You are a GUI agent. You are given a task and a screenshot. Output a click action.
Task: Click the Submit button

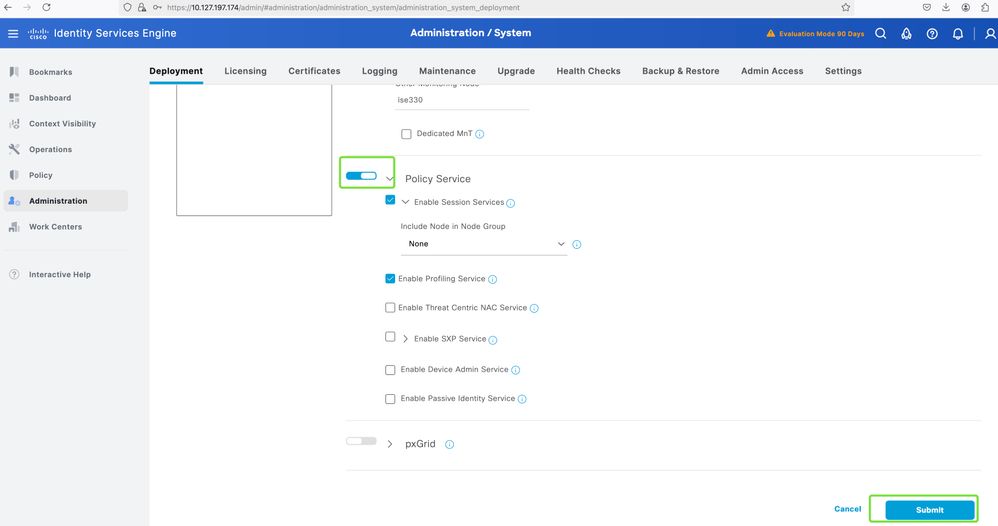tap(929, 510)
